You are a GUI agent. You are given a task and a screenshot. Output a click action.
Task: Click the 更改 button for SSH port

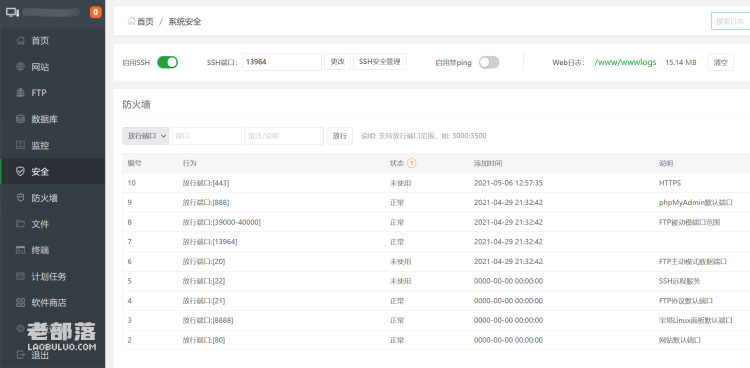click(338, 62)
